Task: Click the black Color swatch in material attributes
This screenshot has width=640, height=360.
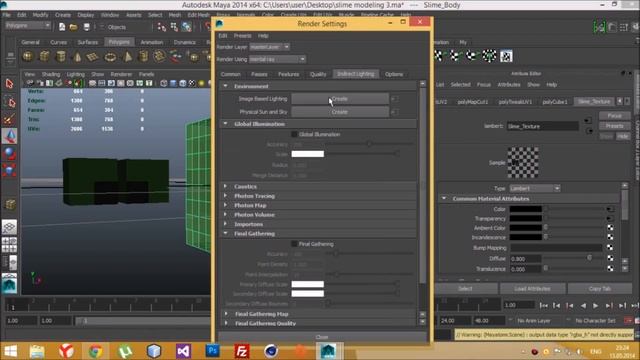Action: (x=526, y=209)
